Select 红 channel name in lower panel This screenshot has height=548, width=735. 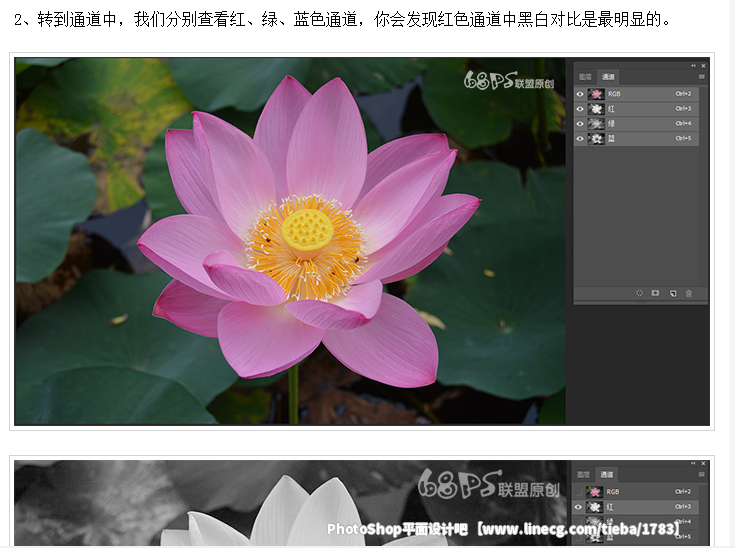point(610,507)
